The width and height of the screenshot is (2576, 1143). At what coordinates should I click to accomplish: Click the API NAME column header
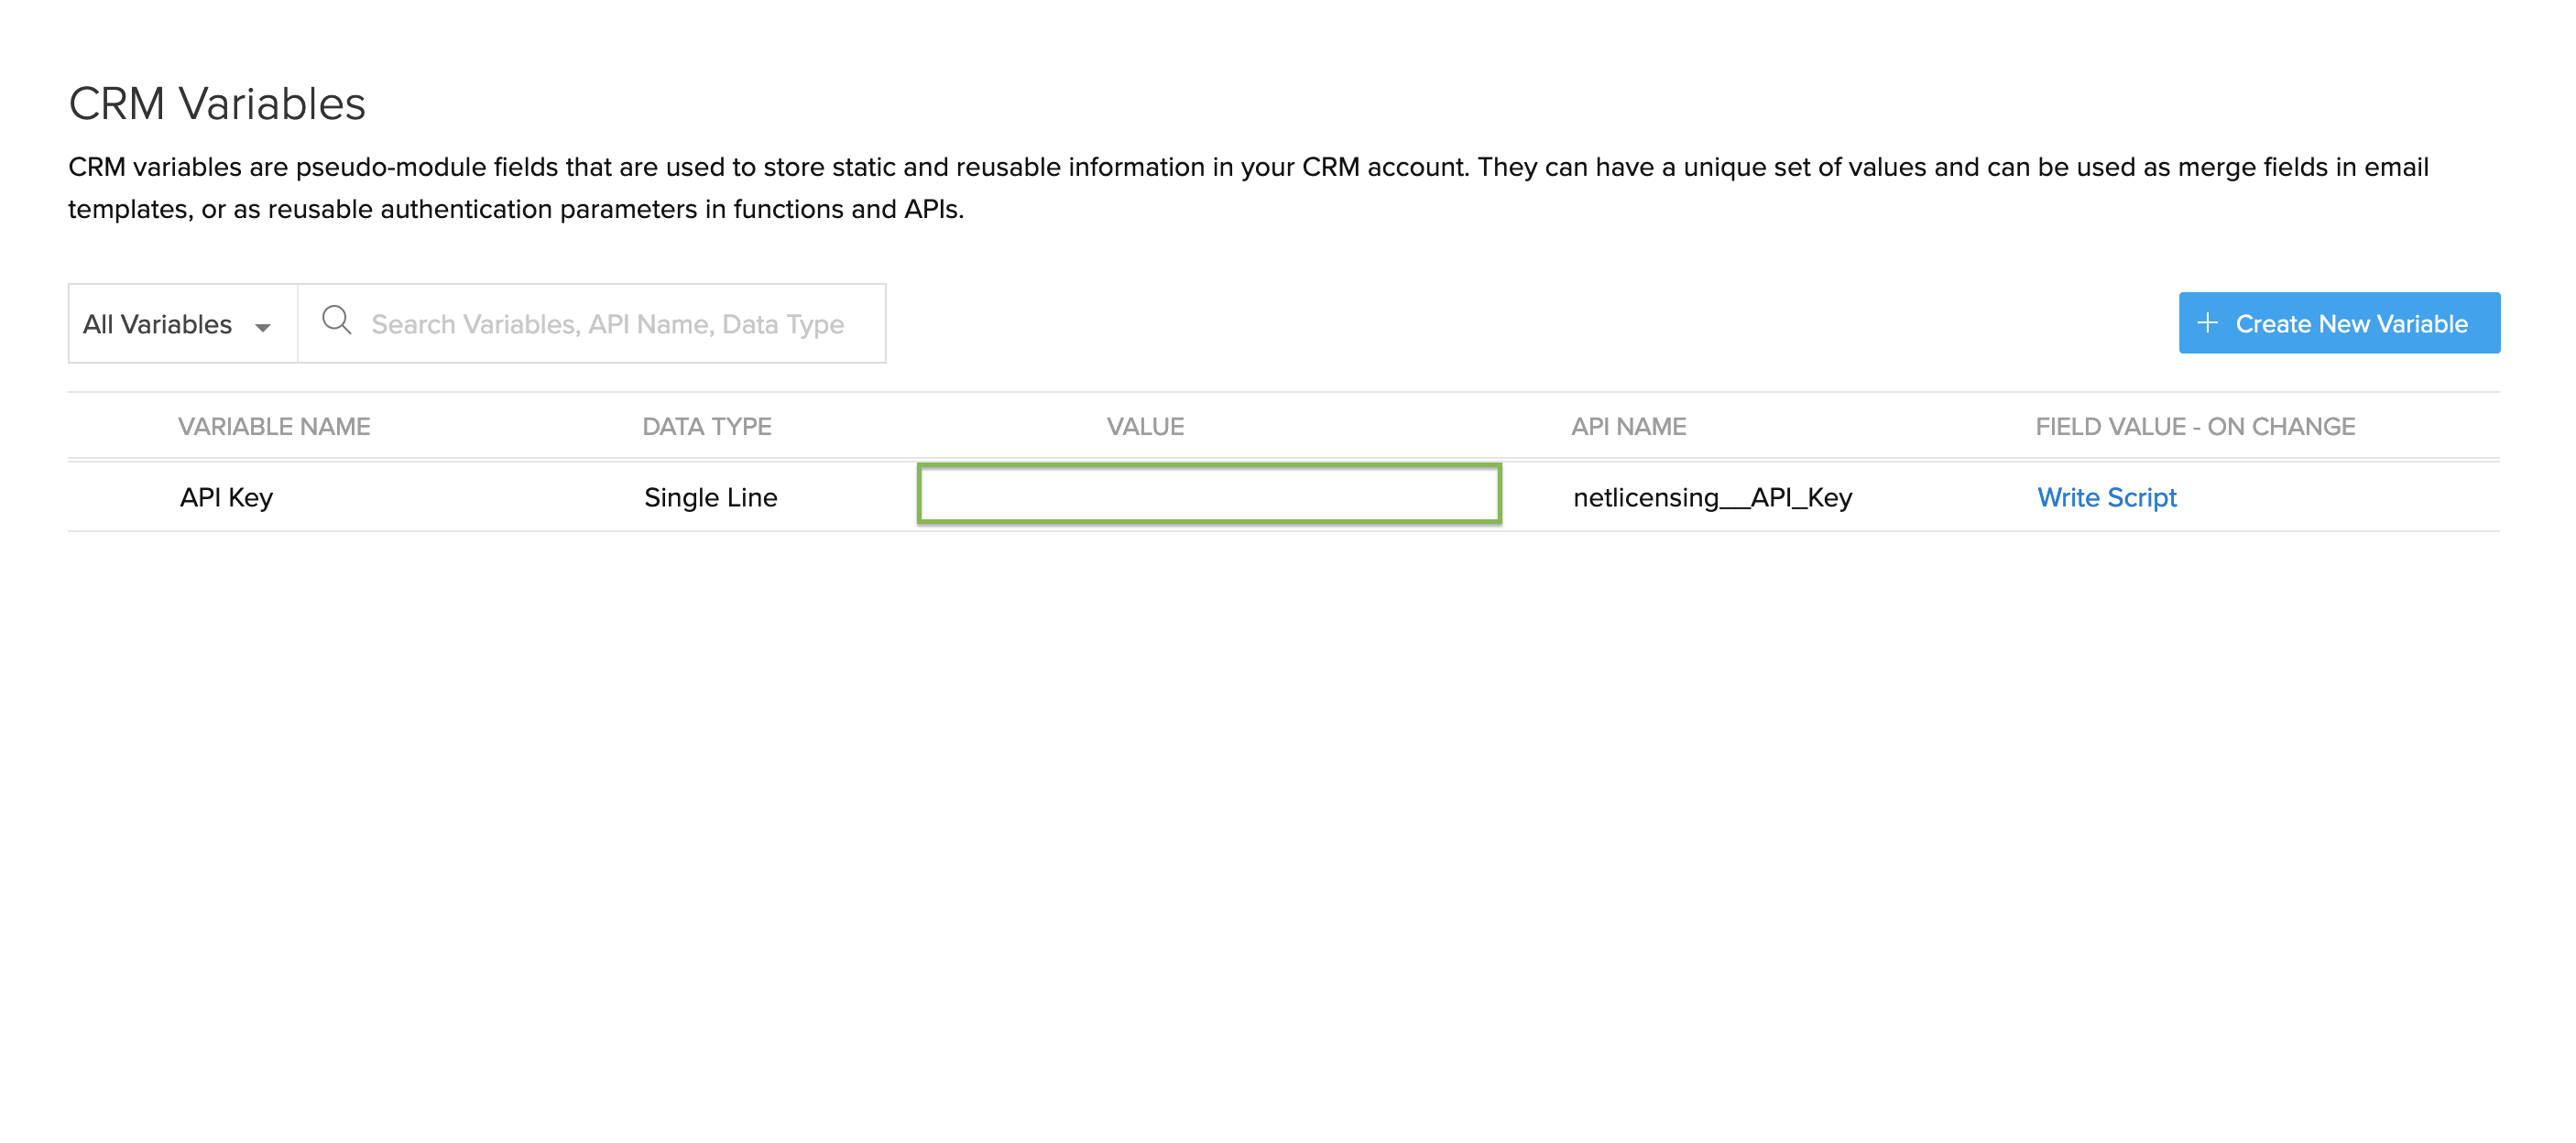tap(1628, 426)
